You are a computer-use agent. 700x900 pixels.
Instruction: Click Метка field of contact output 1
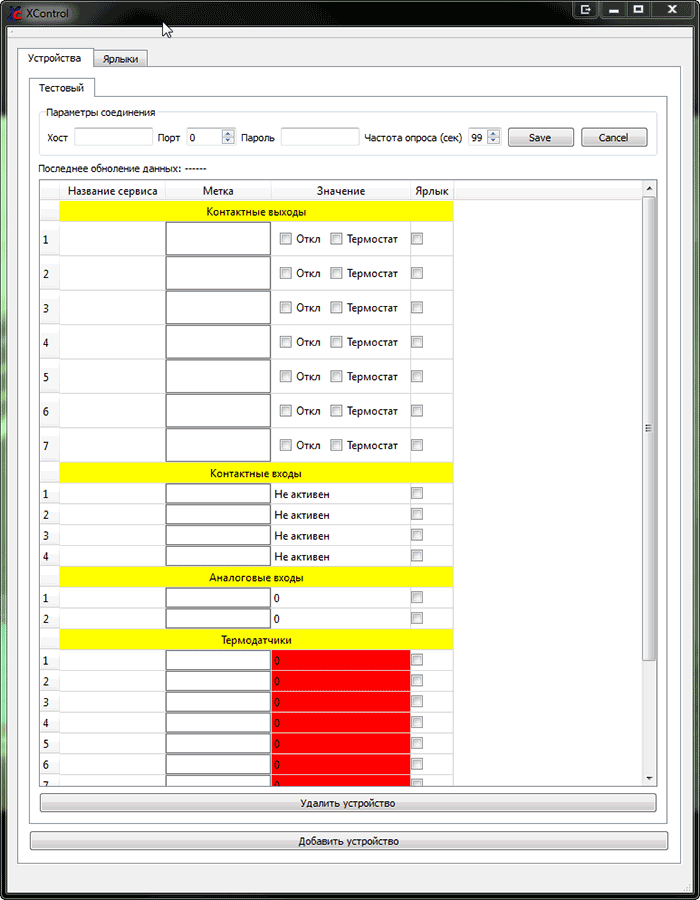(x=218, y=239)
